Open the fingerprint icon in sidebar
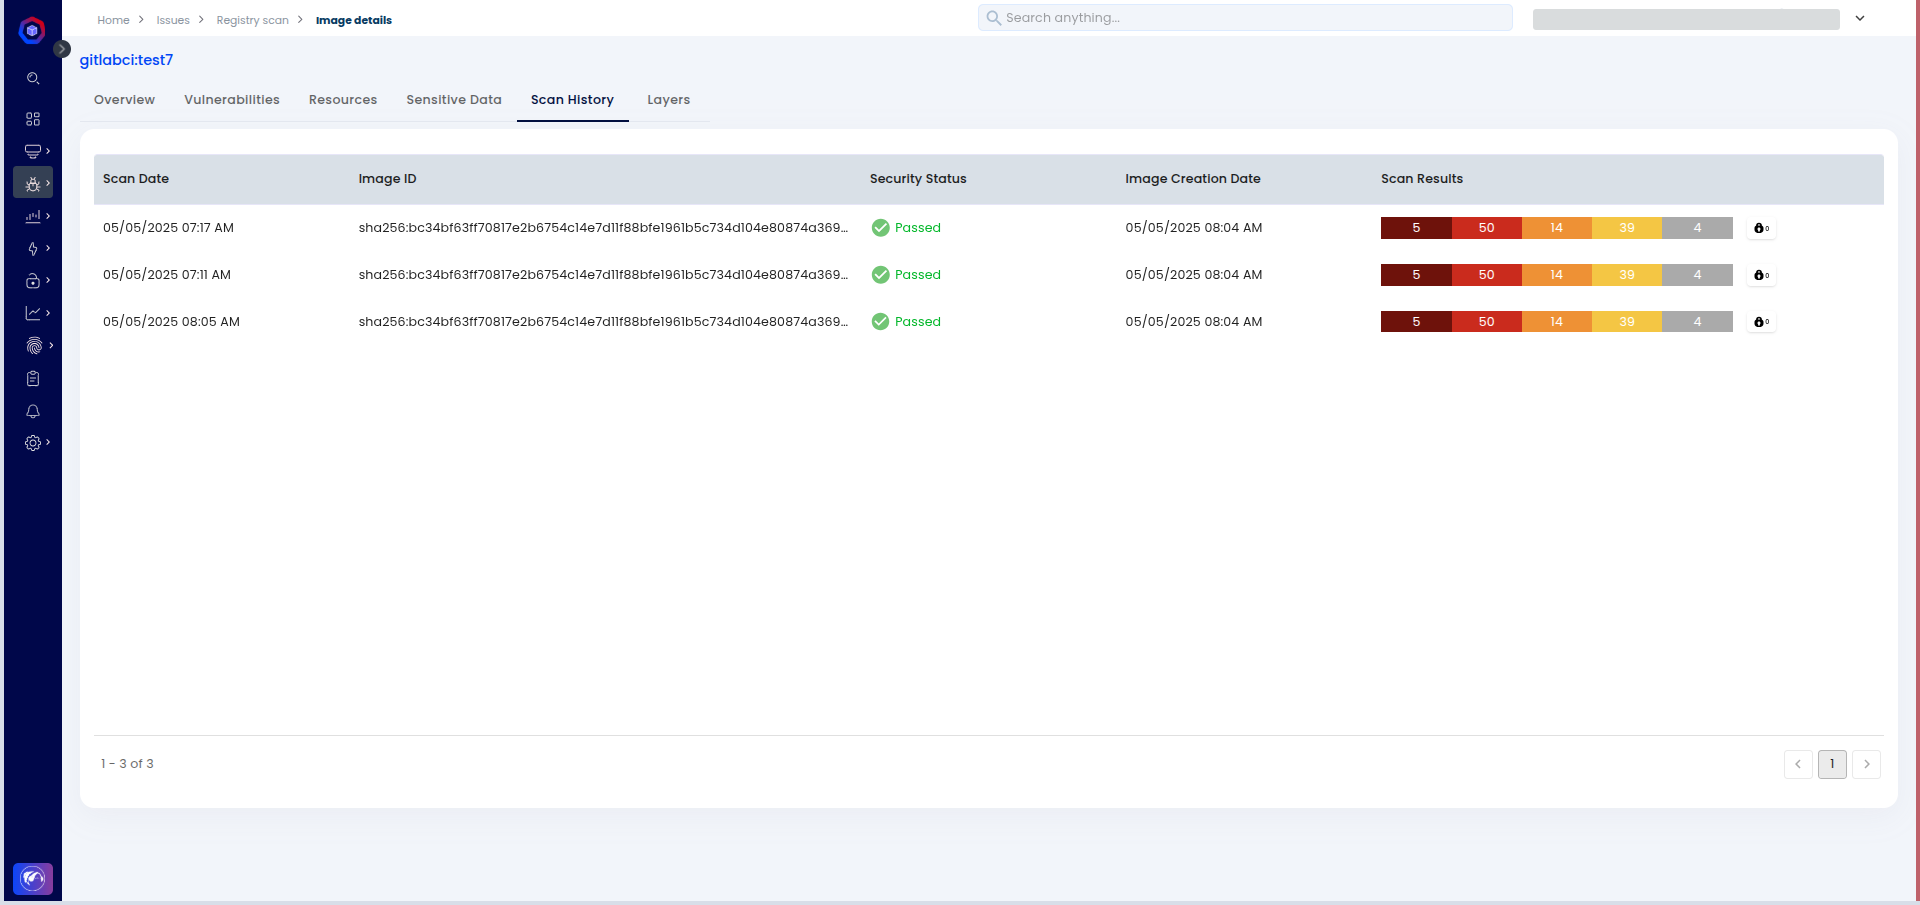Screen dimensions: 1920x905 tap(33, 346)
